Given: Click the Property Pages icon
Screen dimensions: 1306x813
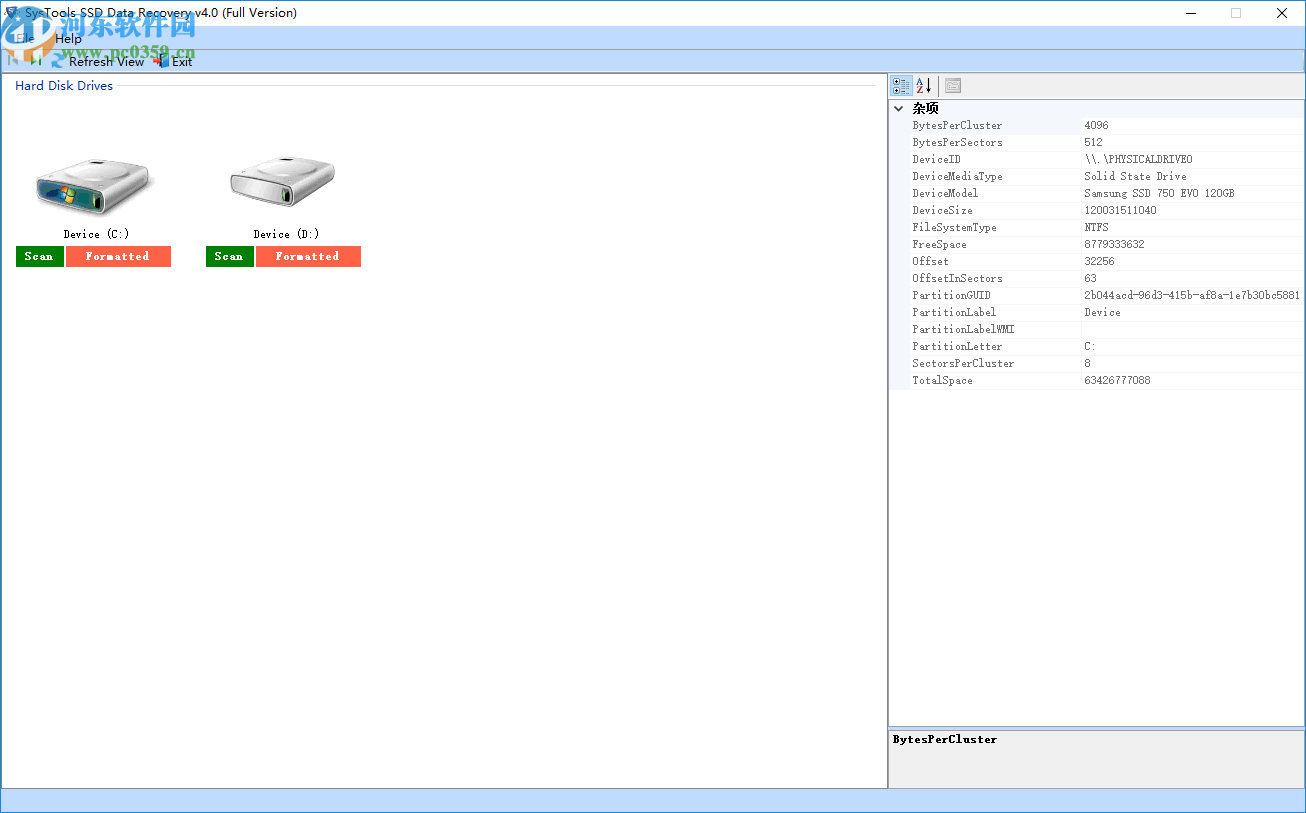Looking at the screenshot, I should click(952, 85).
